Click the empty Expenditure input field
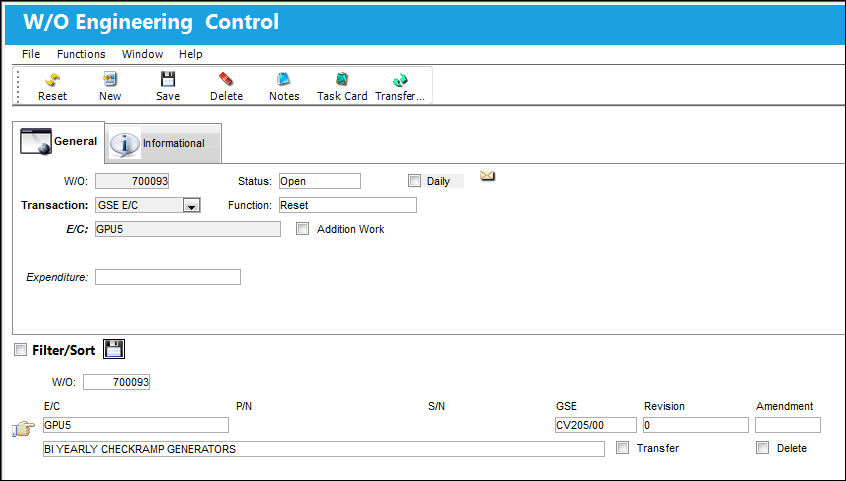The image size is (846, 481). pyautogui.click(x=168, y=277)
